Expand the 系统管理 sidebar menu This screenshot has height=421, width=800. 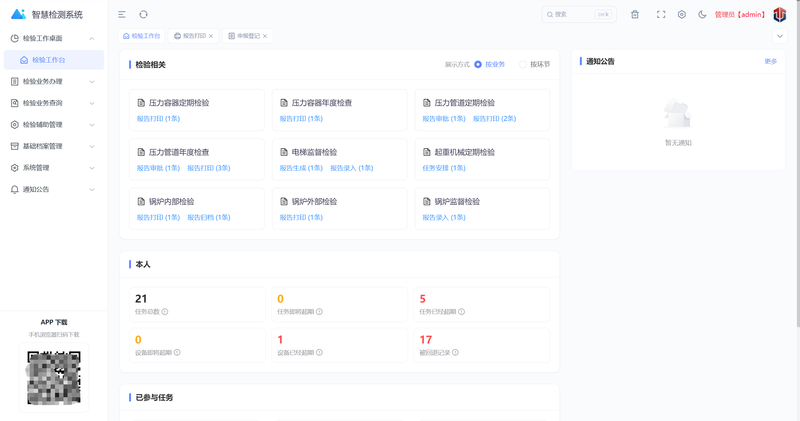pyautogui.click(x=53, y=167)
